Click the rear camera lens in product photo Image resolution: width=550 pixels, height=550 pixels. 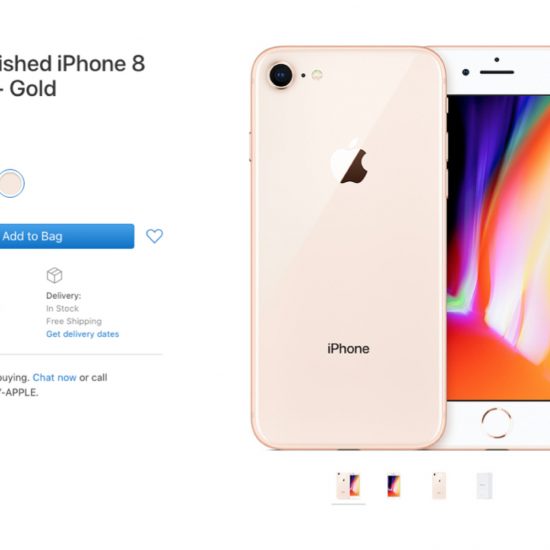tap(281, 75)
